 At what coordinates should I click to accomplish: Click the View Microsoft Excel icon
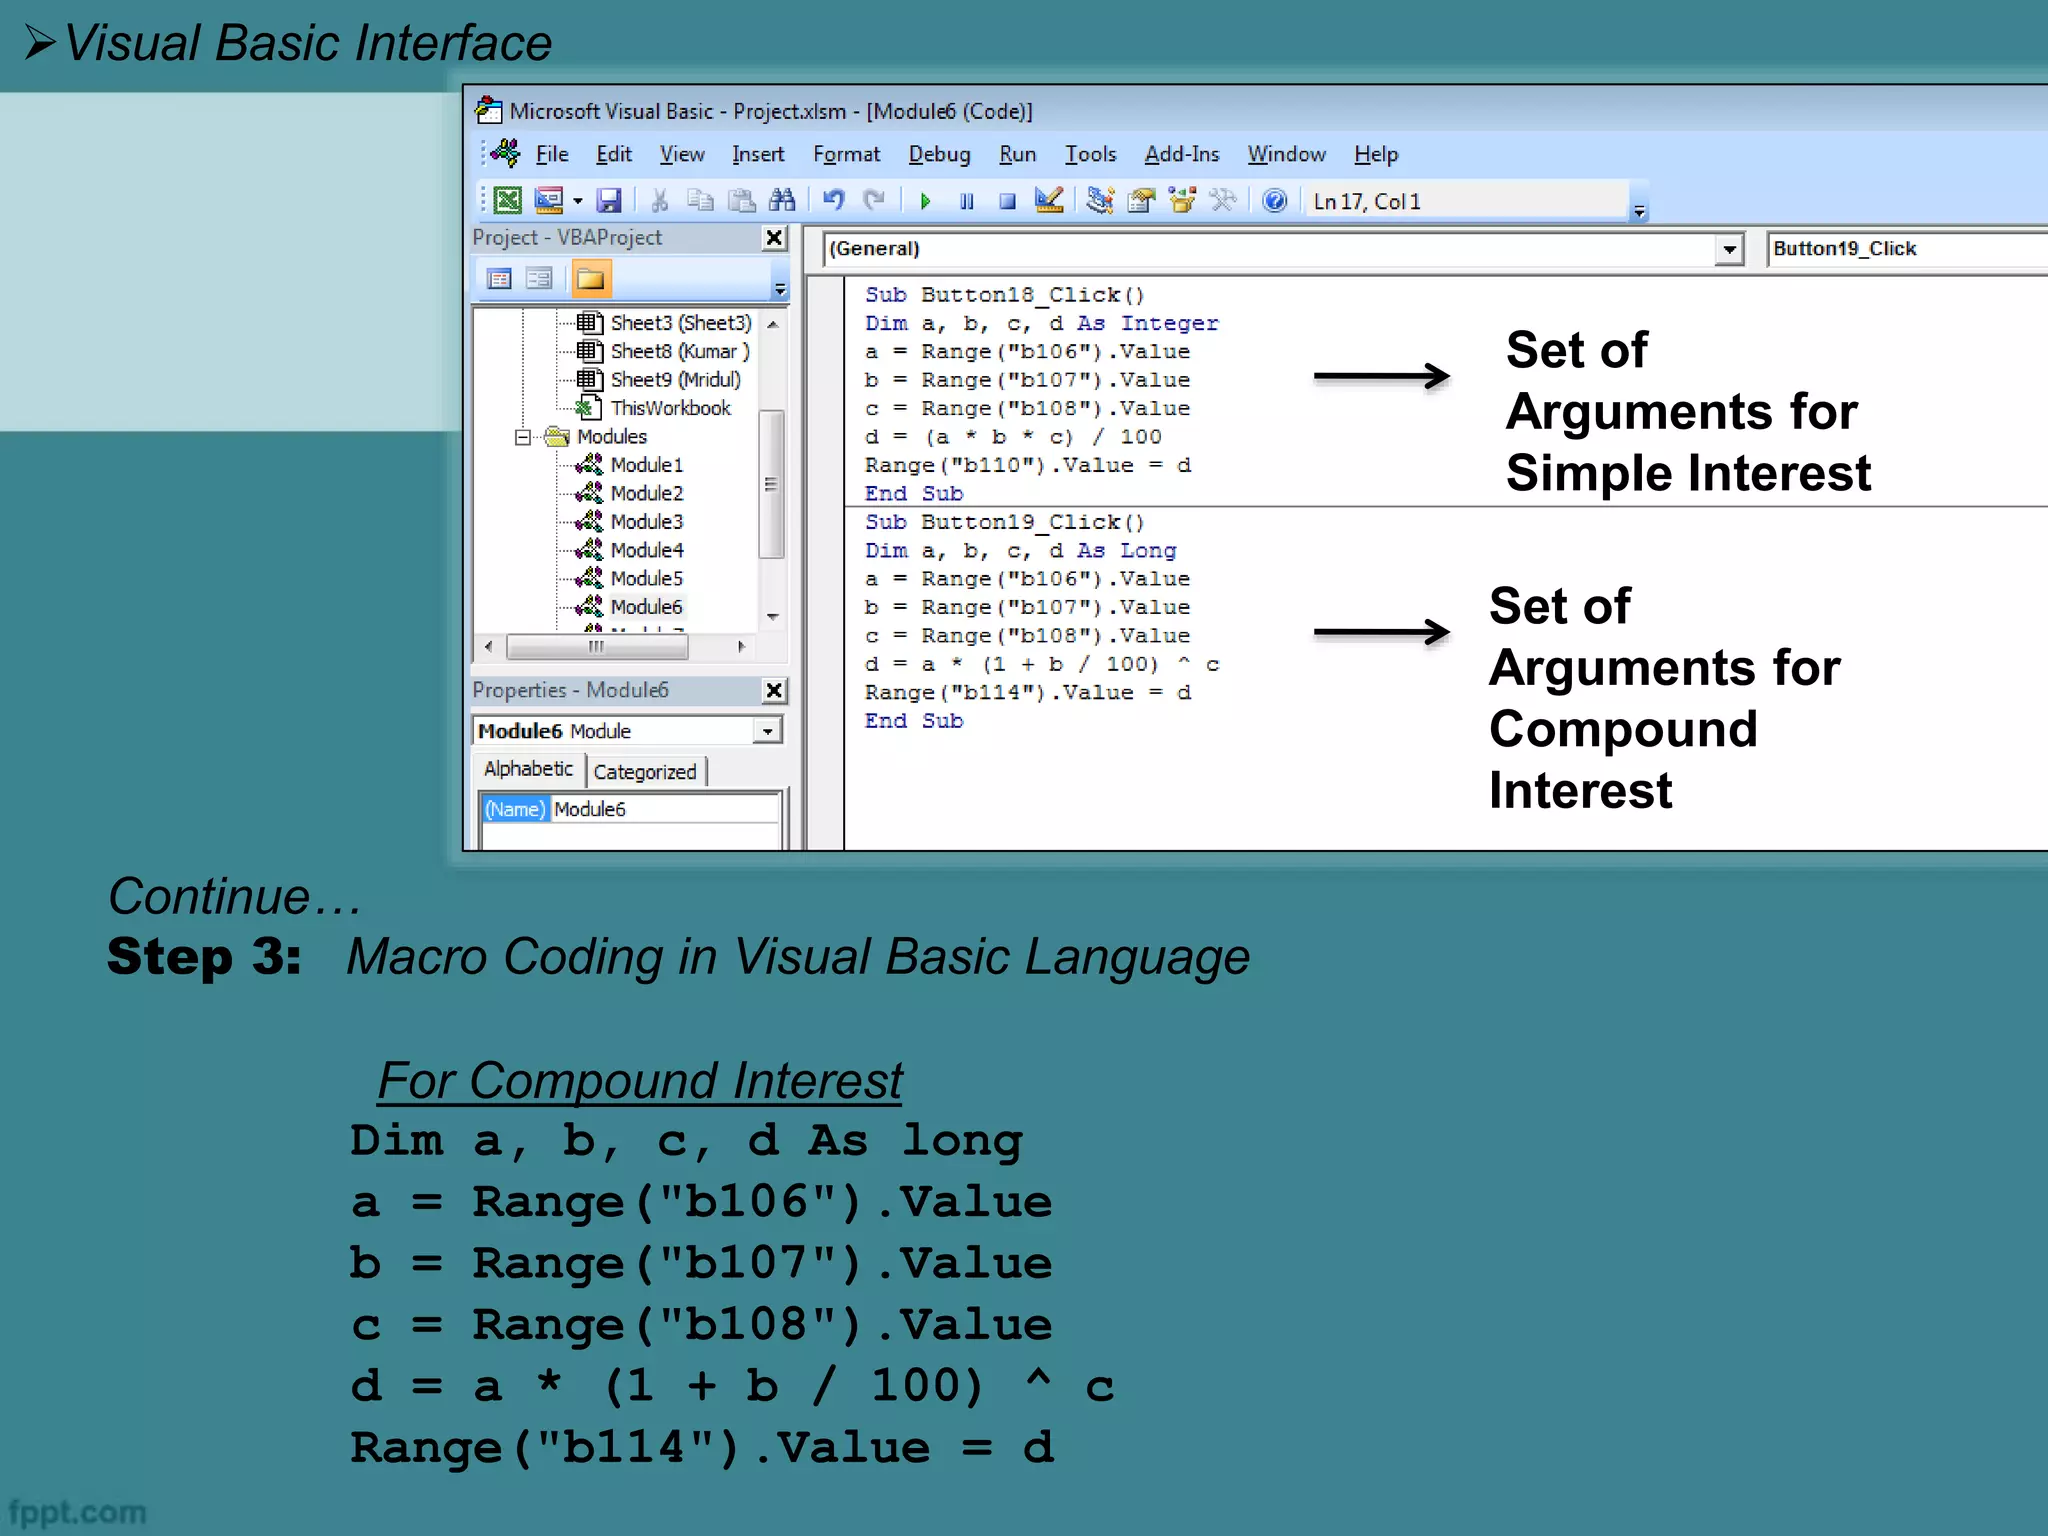tap(508, 201)
